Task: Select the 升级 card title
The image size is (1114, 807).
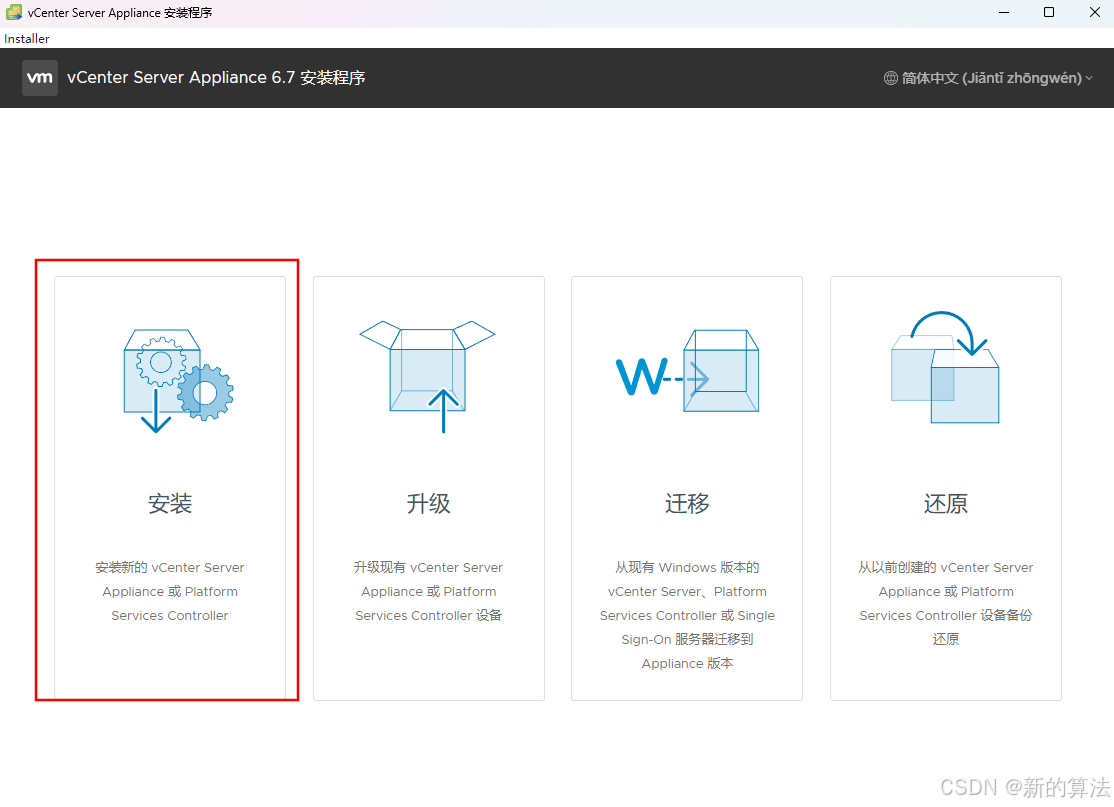Action: point(428,504)
